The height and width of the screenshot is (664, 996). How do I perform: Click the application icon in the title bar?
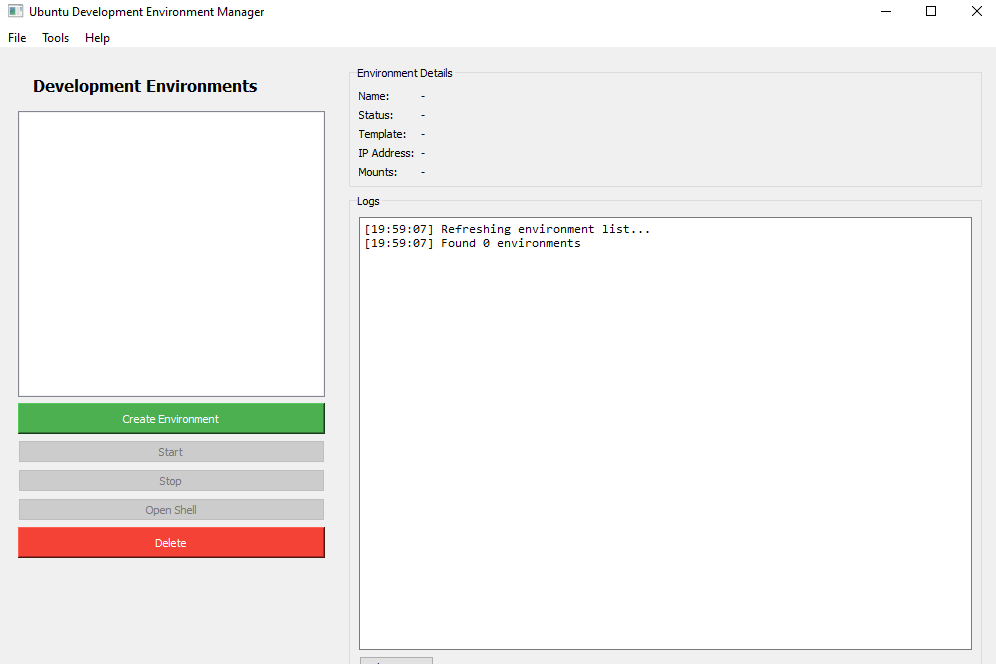pos(15,11)
